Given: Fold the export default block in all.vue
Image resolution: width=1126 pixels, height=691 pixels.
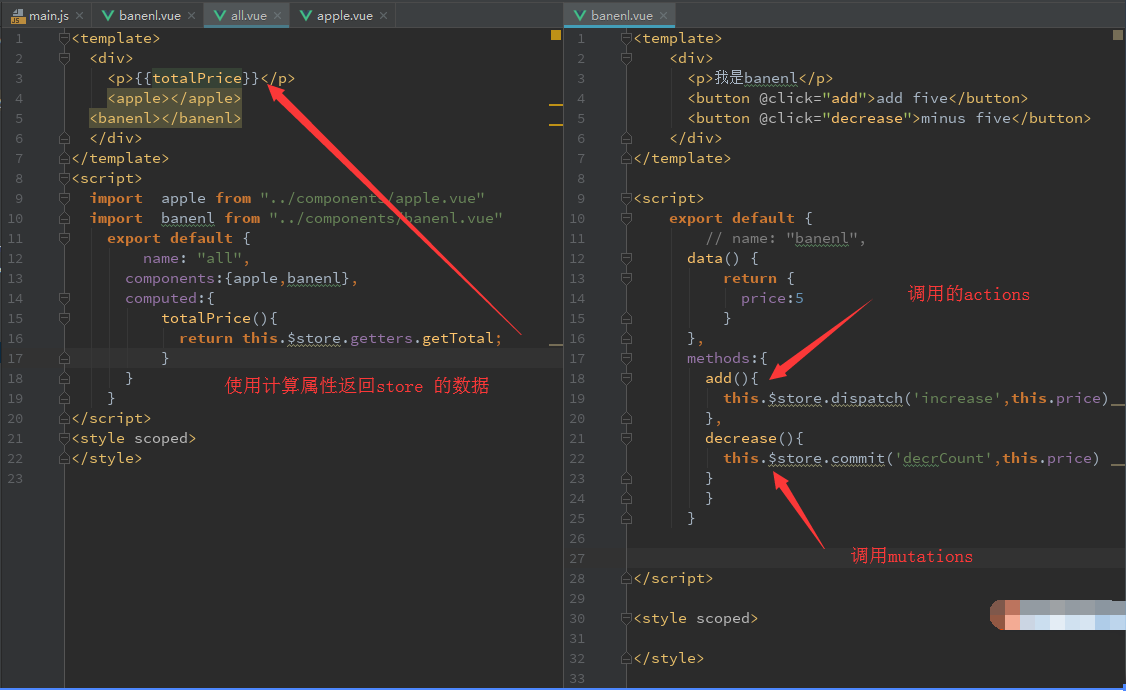Looking at the screenshot, I should (64, 238).
